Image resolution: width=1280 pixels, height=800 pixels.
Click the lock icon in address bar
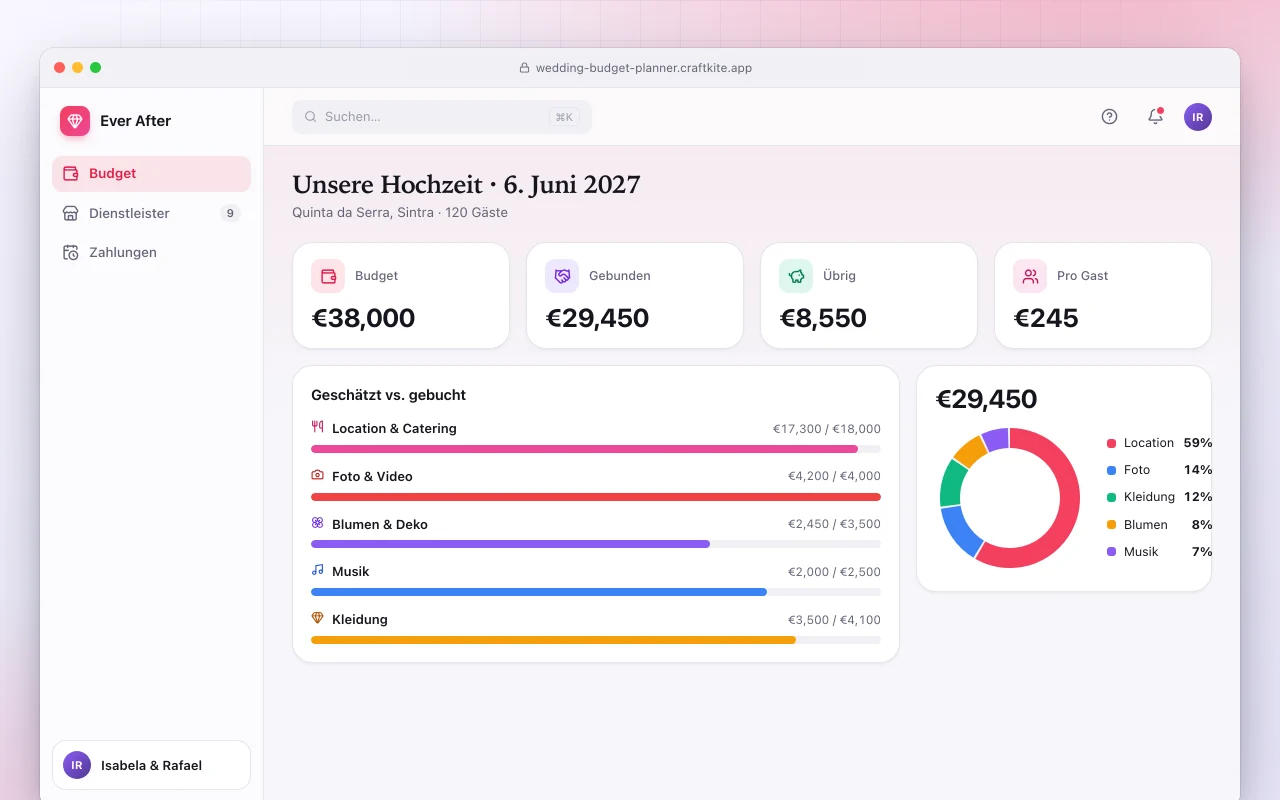pos(524,68)
